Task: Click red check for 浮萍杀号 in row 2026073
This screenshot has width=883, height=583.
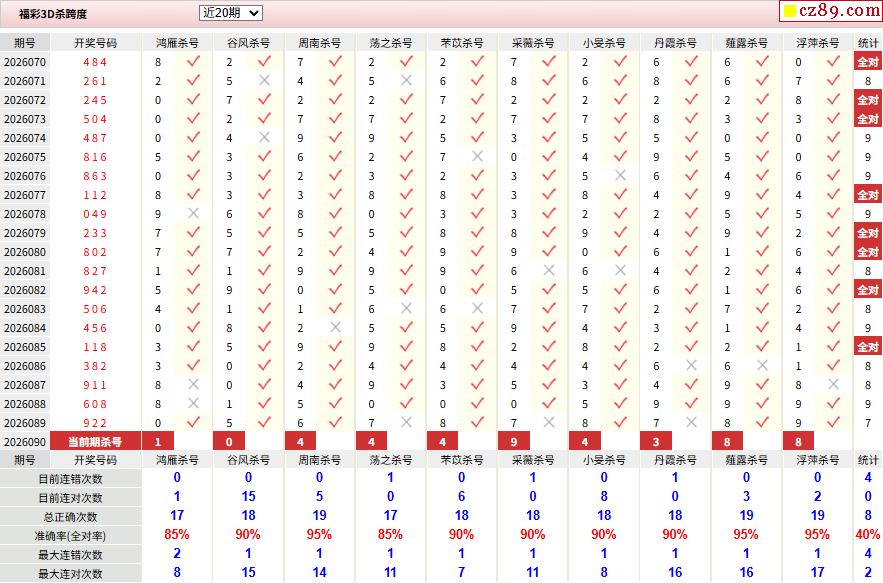Action: pos(833,118)
